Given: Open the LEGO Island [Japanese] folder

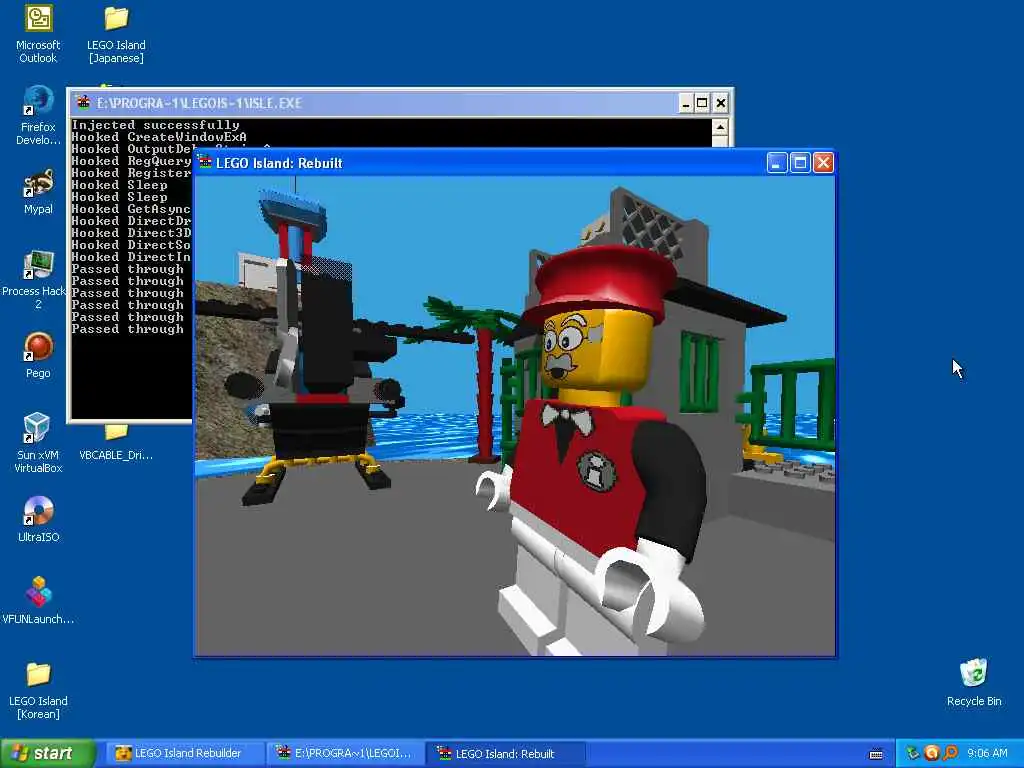Looking at the screenshot, I should [x=116, y=34].
